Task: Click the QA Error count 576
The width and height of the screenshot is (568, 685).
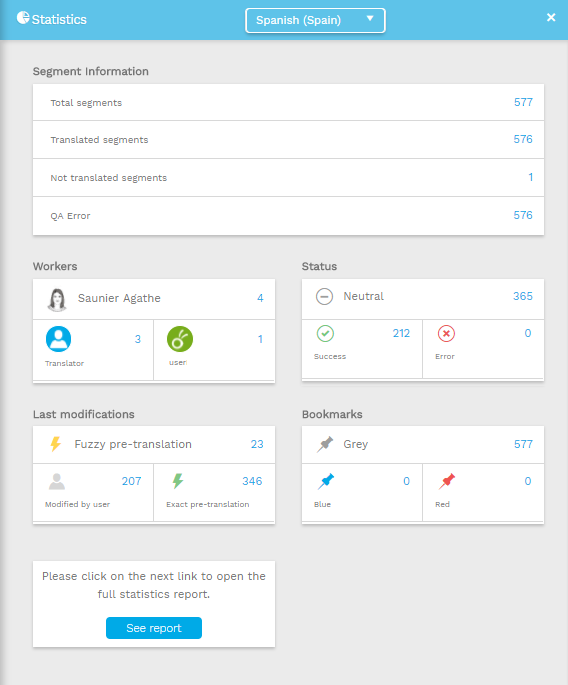Action: click(x=523, y=215)
